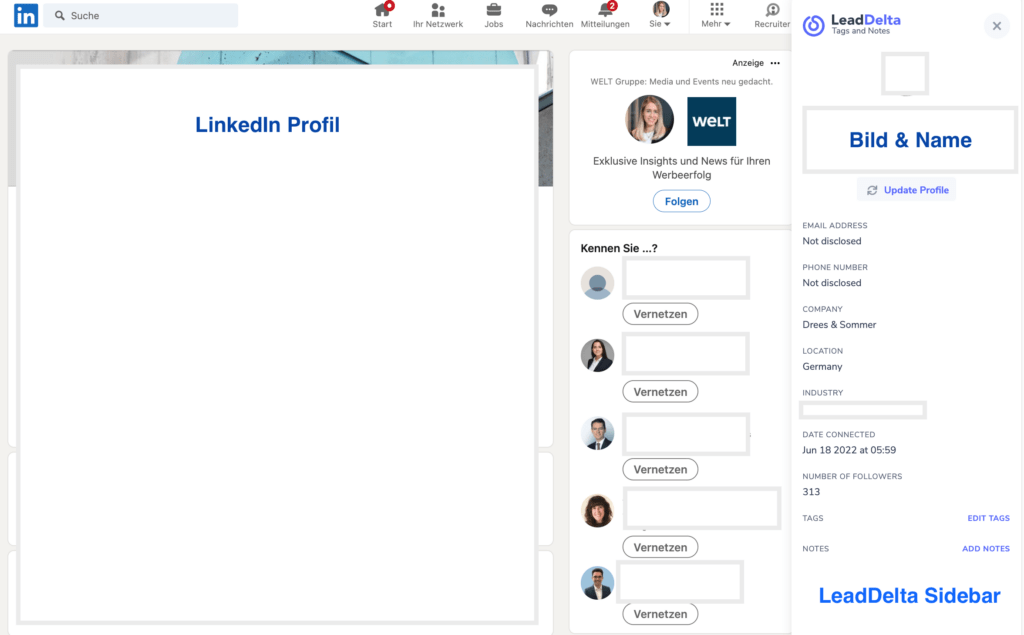Click the LinkedIn logo icon
1024x635 pixels.
pyautogui.click(x=26, y=15)
